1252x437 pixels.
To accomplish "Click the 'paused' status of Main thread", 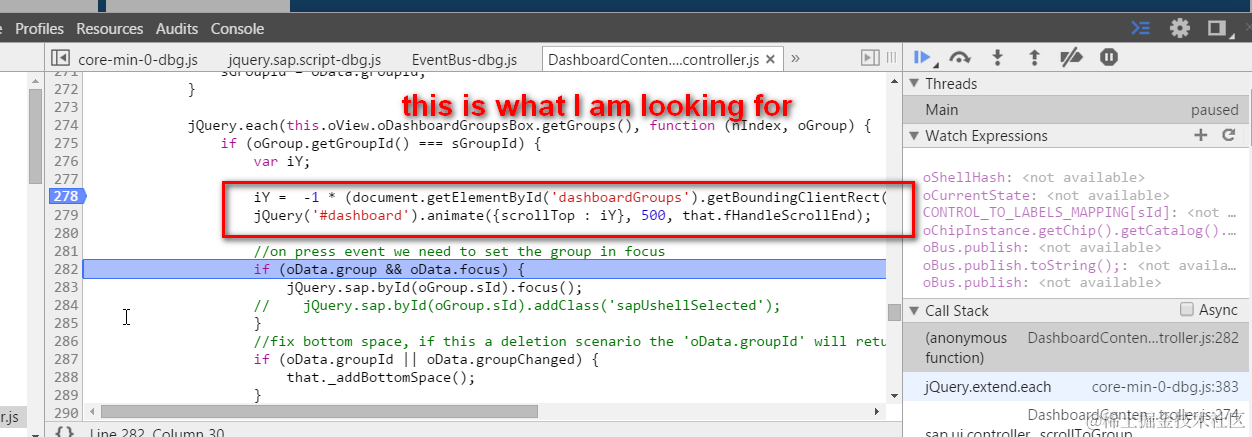I will pyautogui.click(x=1214, y=110).
